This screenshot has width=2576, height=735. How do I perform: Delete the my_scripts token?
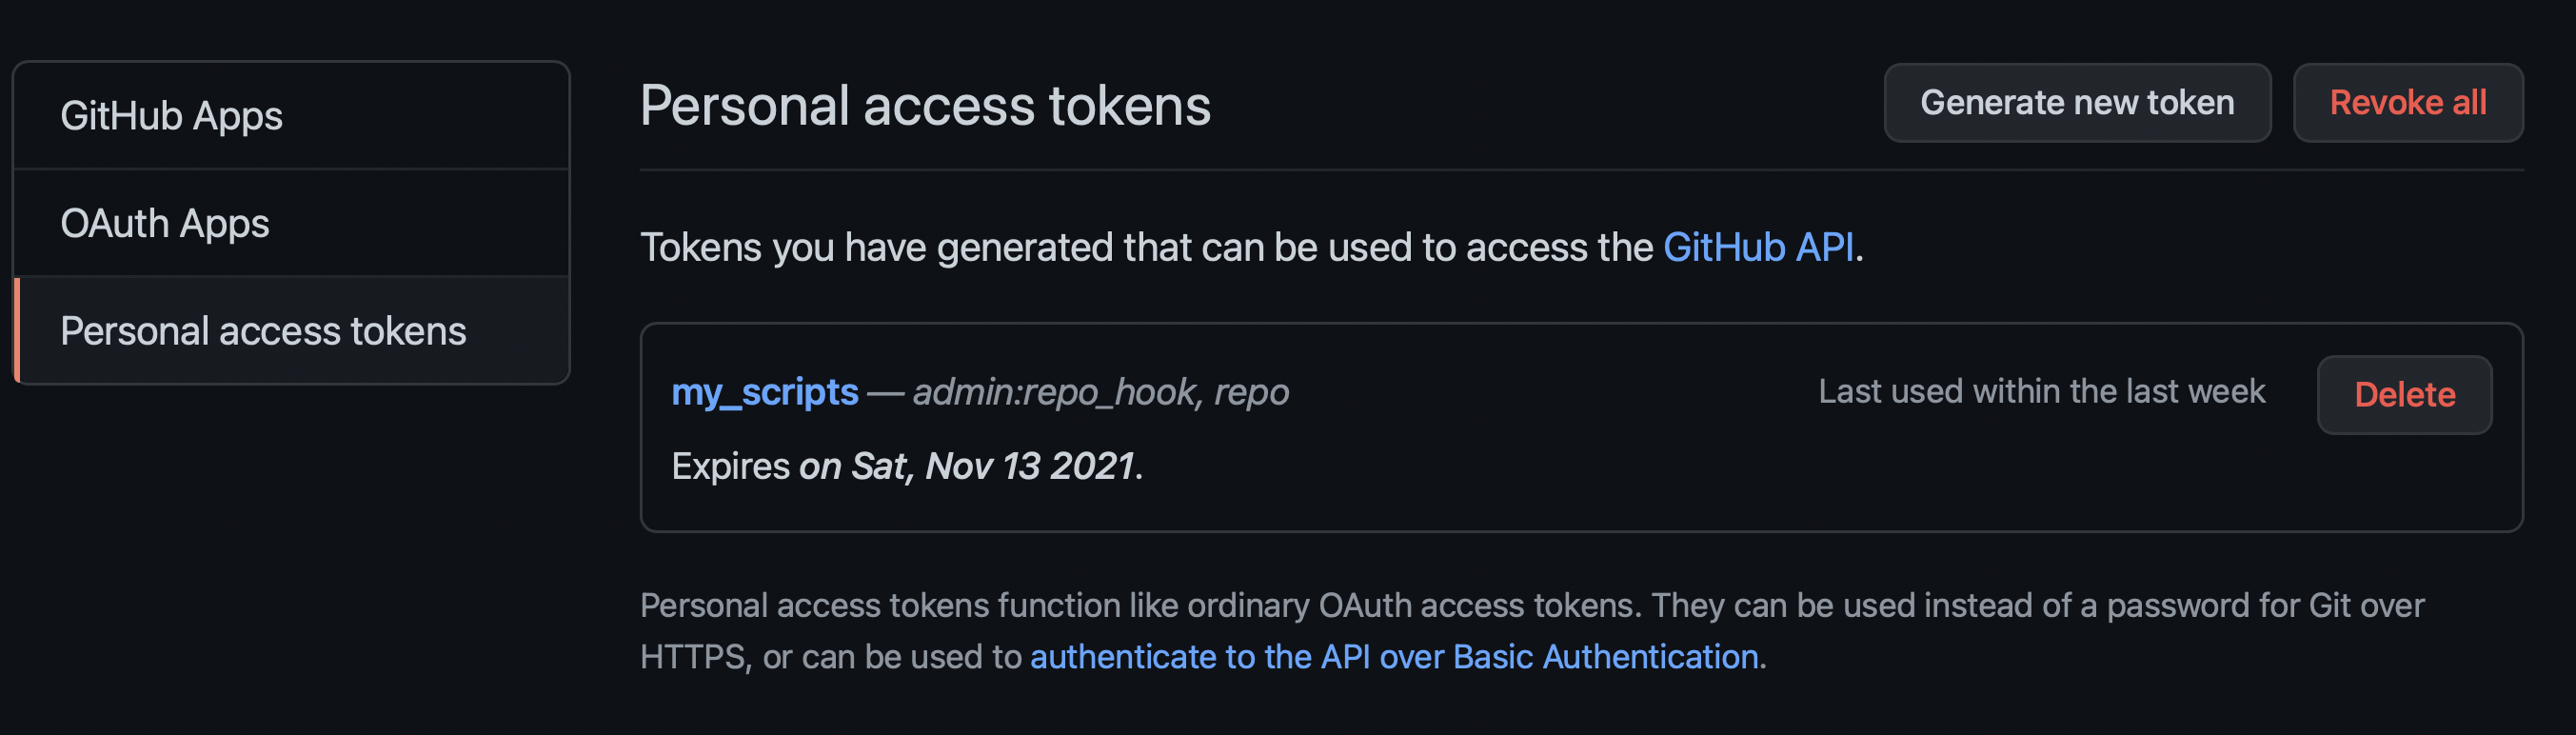point(2403,395)
